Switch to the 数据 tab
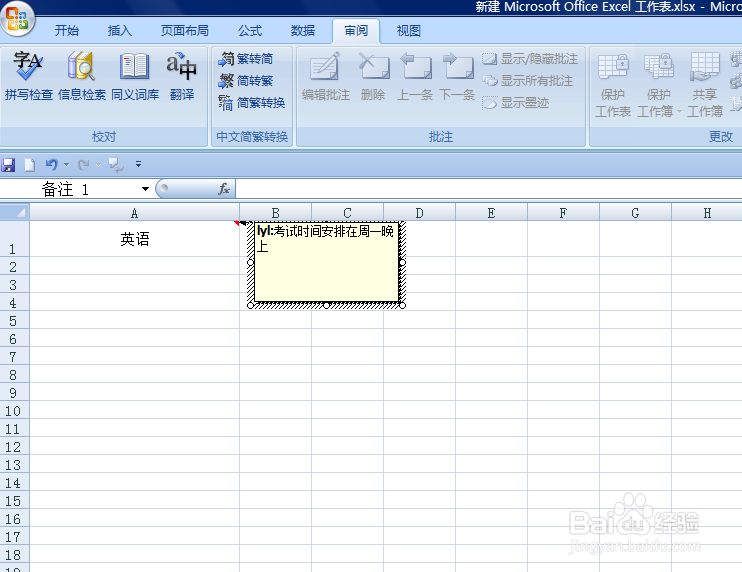Image resolution: width=742 pixels, height=572 pixels. click(x=303, y=31)
